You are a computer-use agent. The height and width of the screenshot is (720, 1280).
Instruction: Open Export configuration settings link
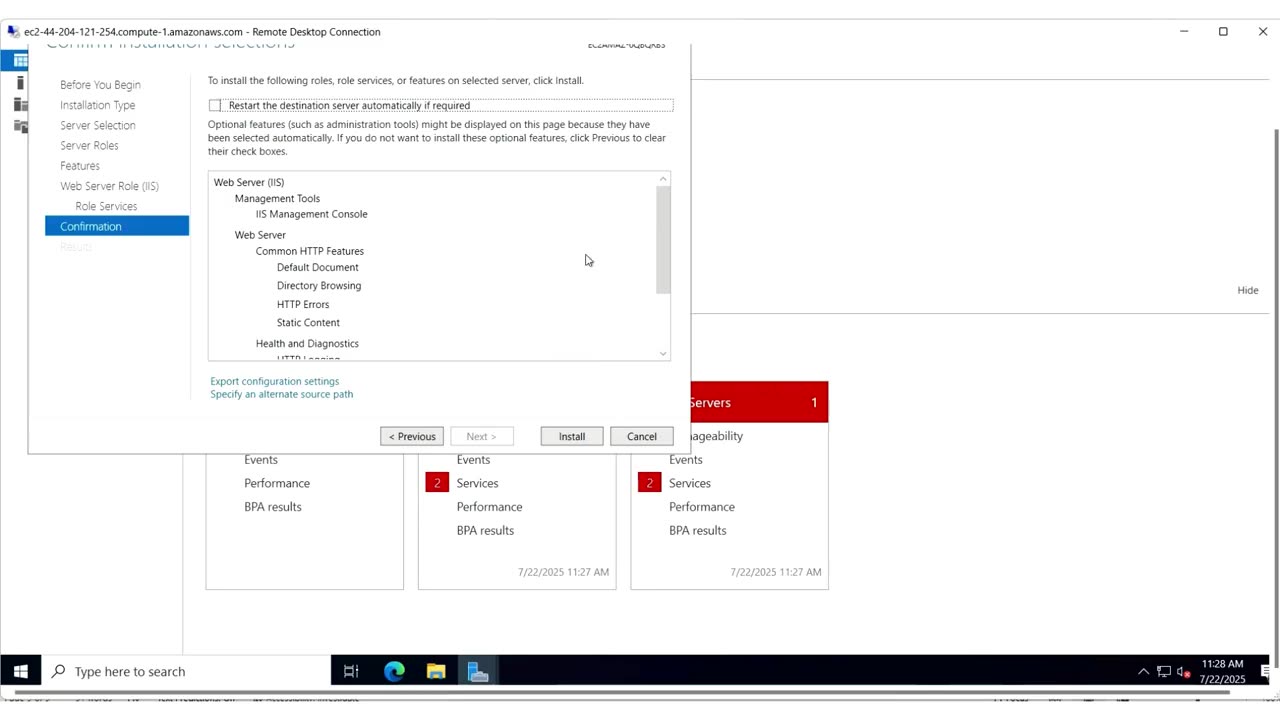point(275,381)
